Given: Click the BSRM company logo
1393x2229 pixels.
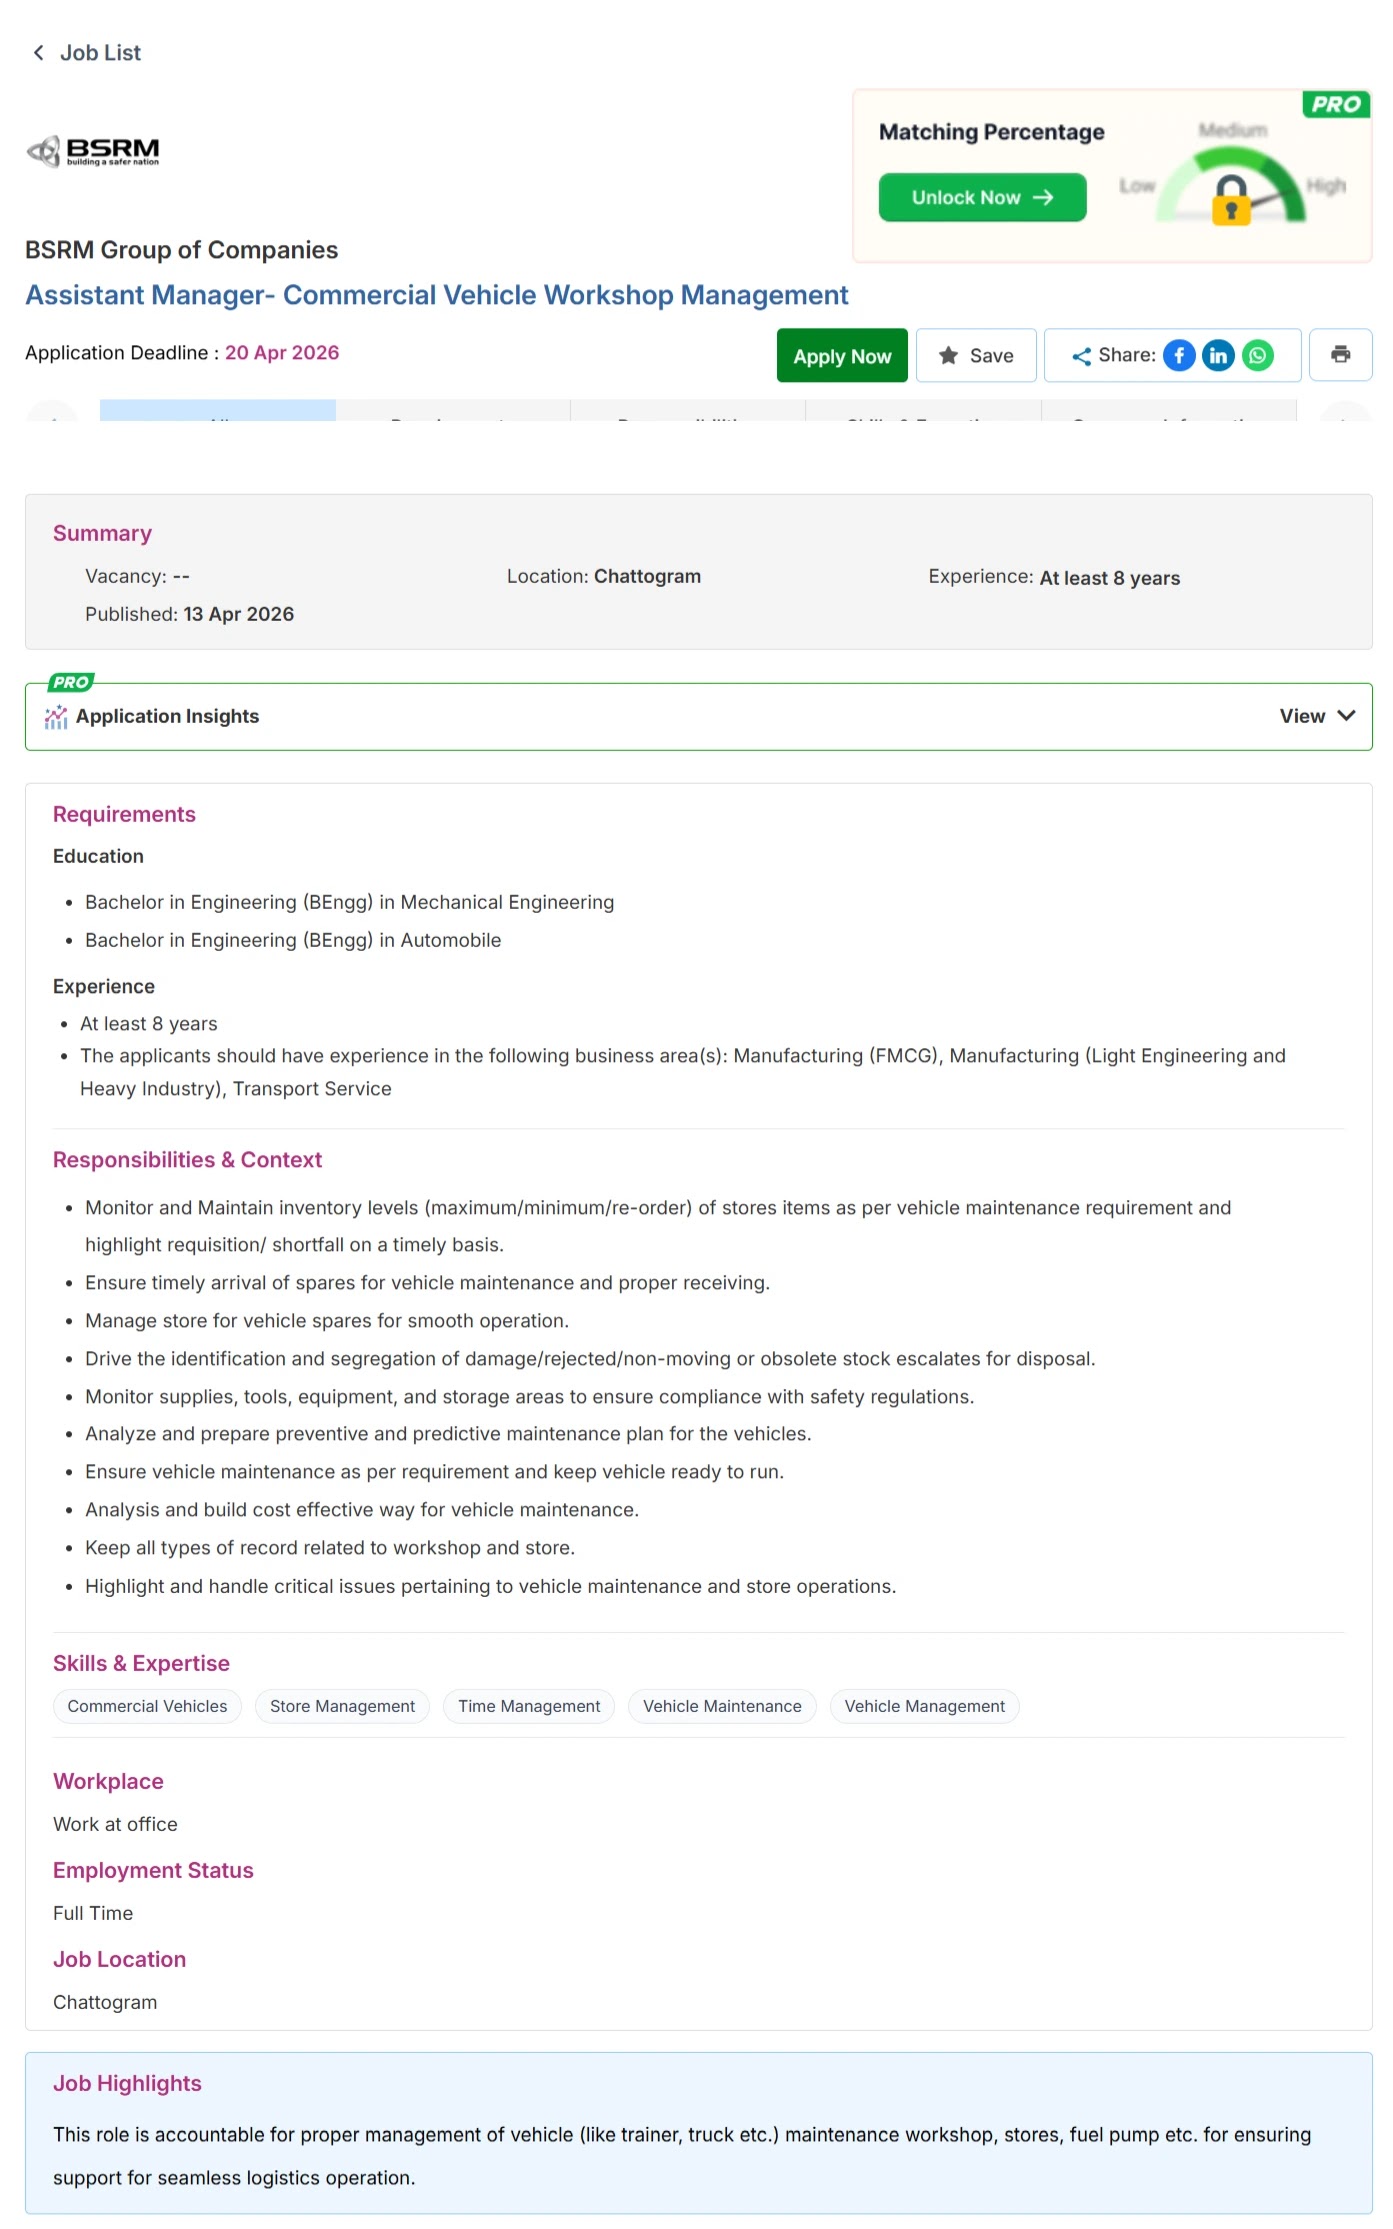Looking at the screenshot, I should click(93, 151).
